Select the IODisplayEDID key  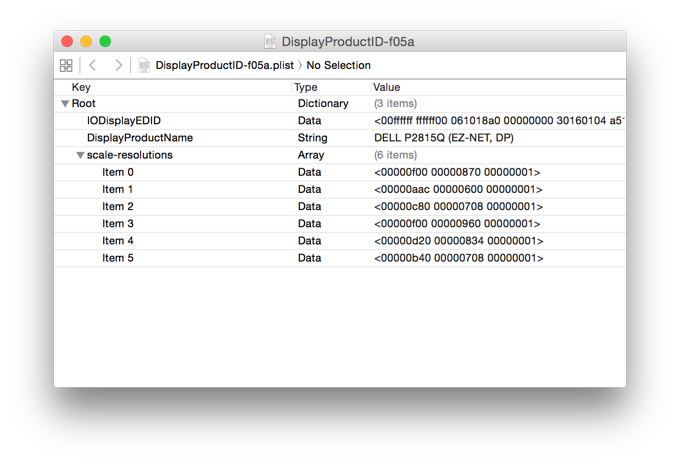click(124, 121)
